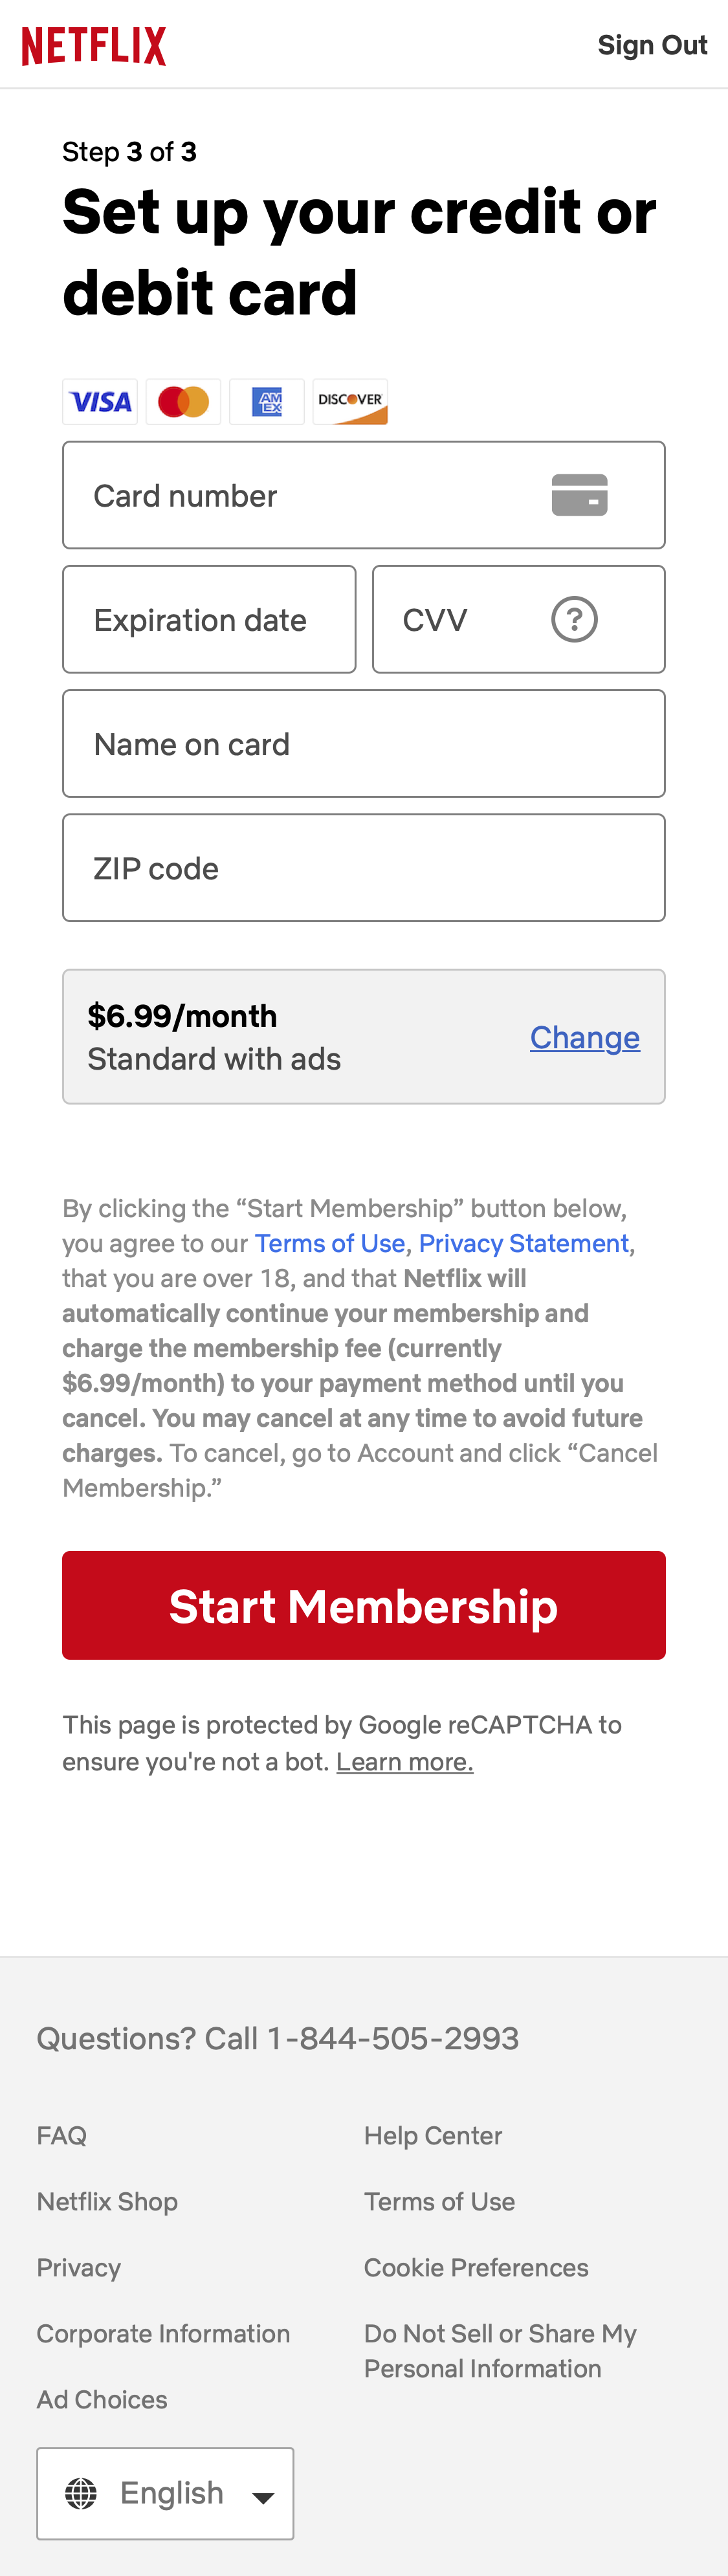The width and height of the screenshot is (728, 2576).
Task: Select the Mastercard icon
Action: [183, 401]
